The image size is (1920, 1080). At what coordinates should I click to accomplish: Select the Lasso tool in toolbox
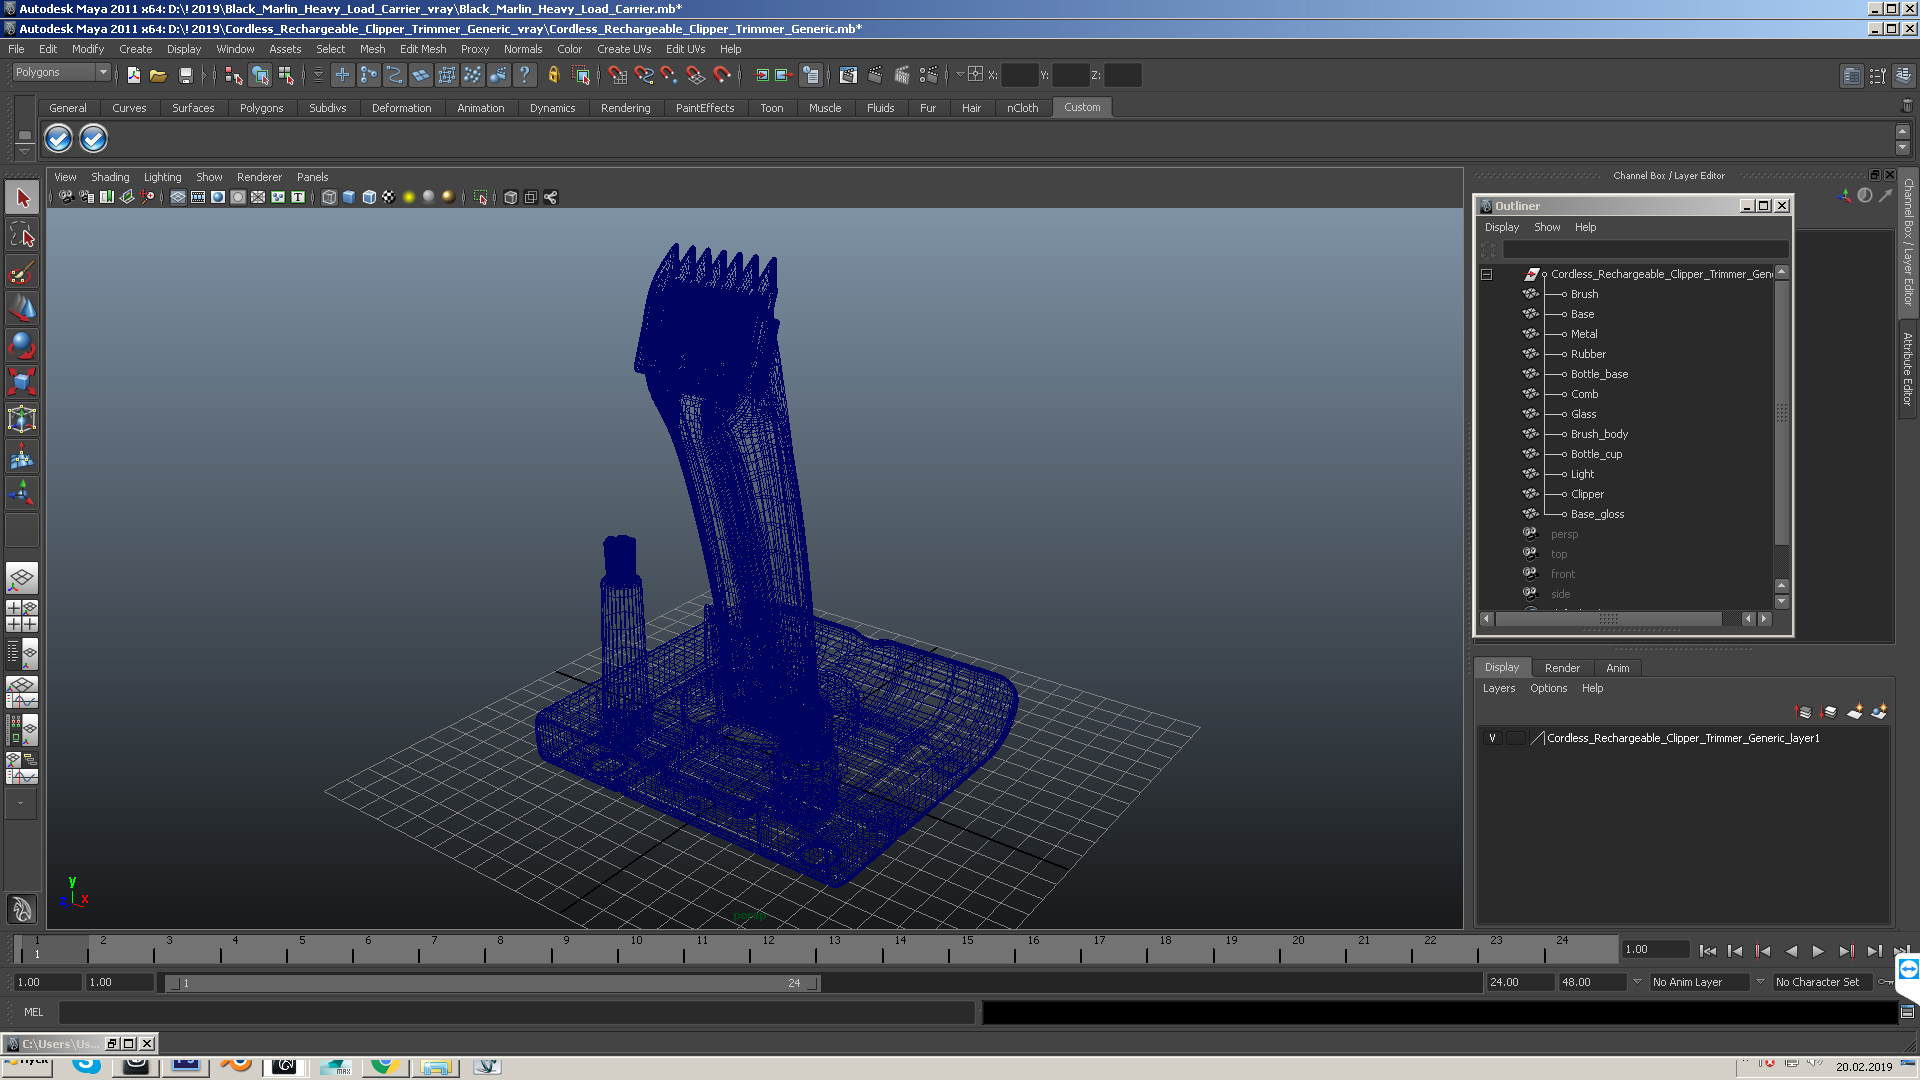[22, 235]
